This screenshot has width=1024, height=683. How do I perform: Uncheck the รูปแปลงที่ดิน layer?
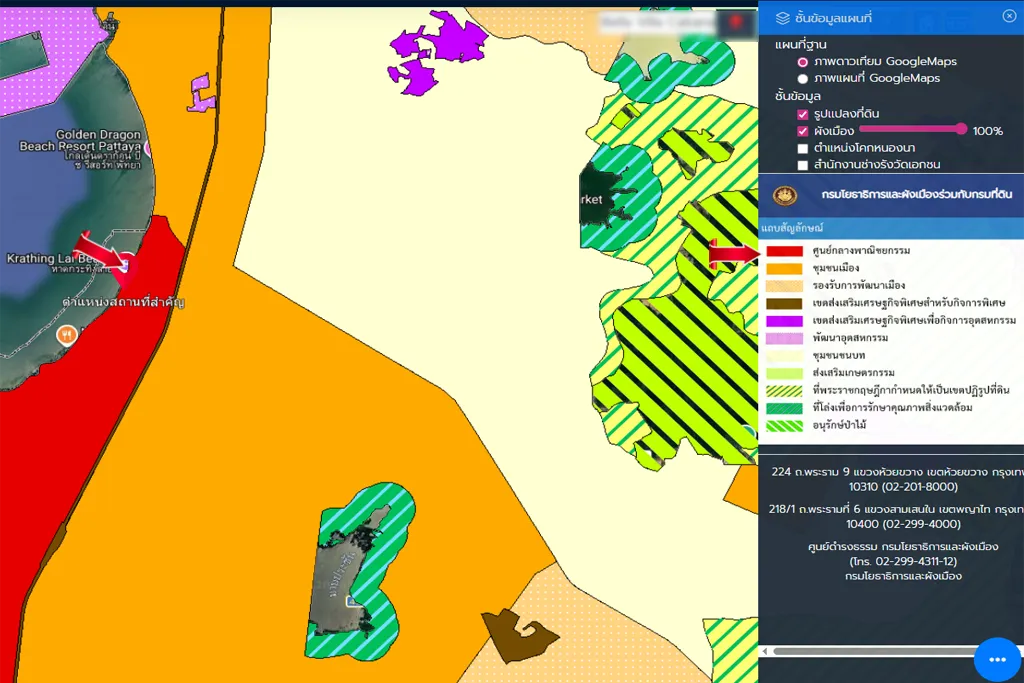point(802,114)
